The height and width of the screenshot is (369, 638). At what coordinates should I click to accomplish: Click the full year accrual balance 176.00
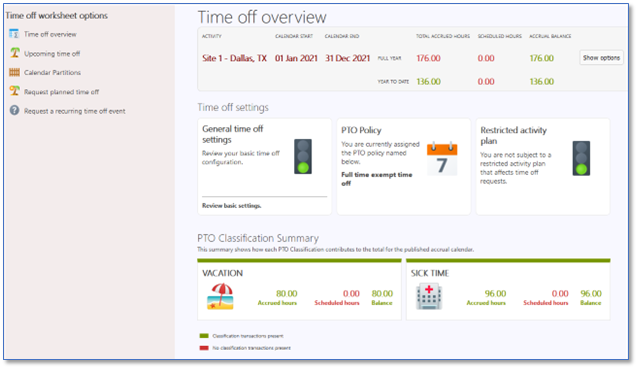tap(542, 58)
